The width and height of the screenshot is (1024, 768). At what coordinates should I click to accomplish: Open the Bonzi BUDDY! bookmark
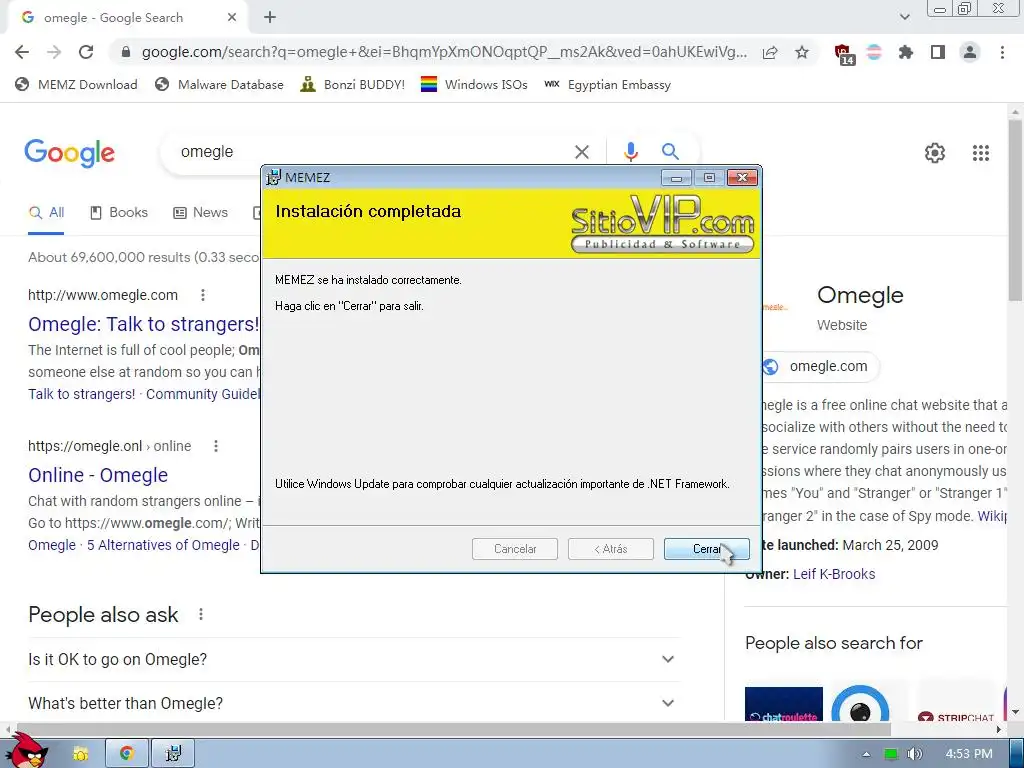coord(353,84)
